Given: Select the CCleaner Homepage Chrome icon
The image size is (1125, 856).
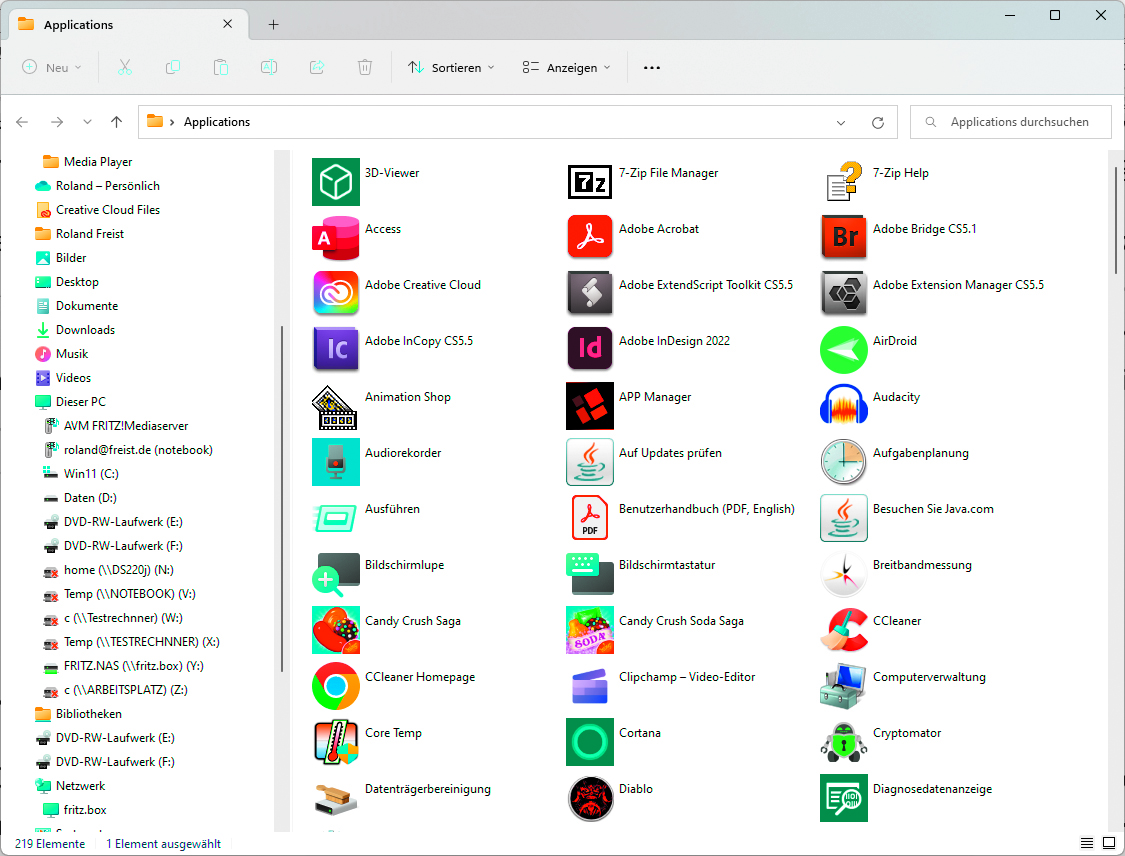Looking at the screenshot, I should coord(336,685).
